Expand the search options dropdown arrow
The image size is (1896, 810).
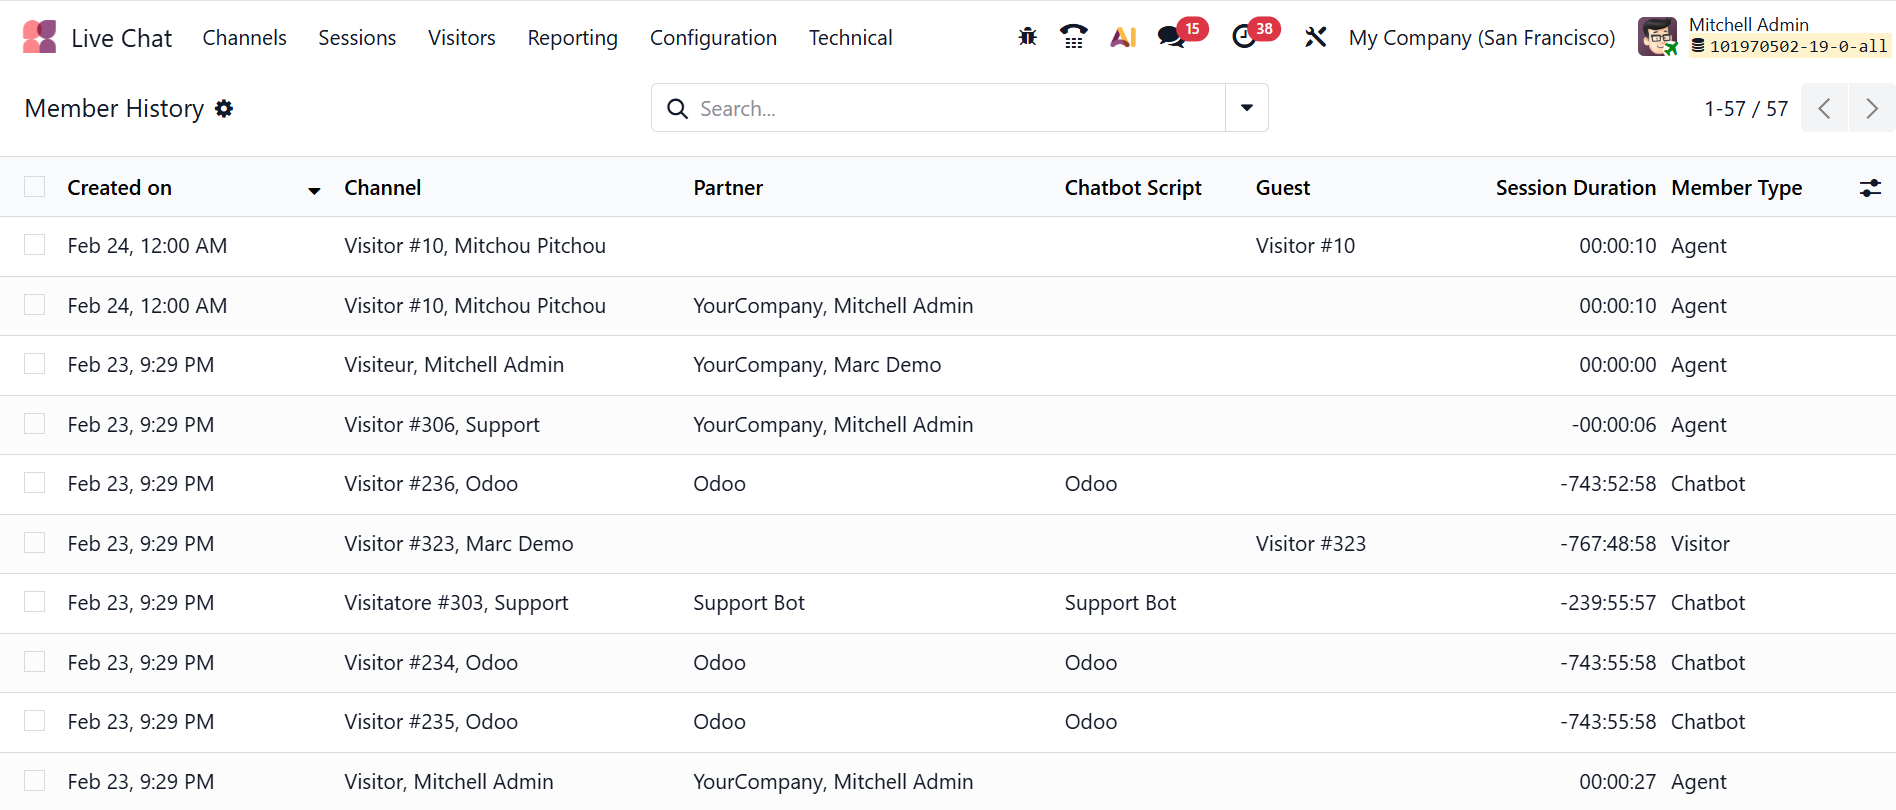coord(1247,108)
